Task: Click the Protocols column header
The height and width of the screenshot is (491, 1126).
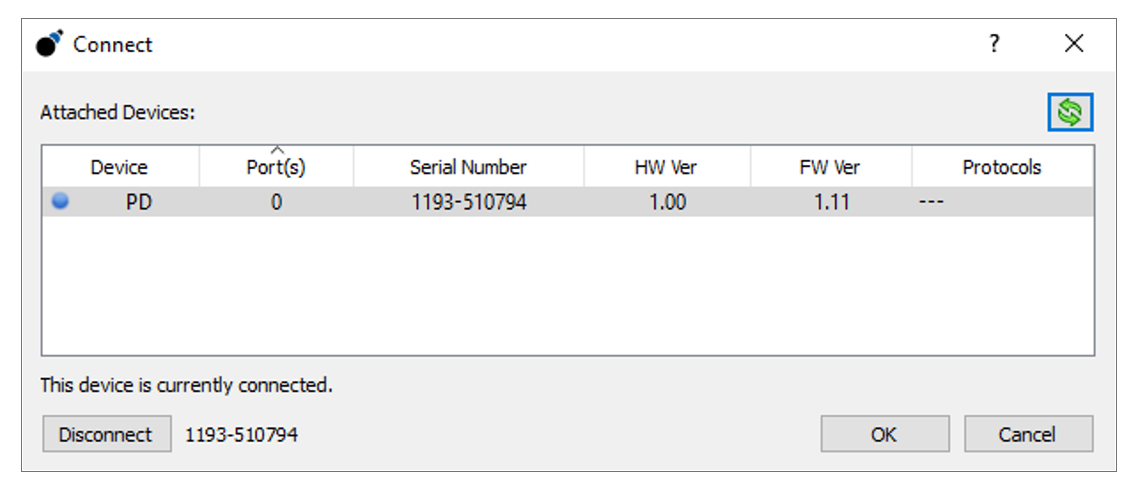Action: point(1002,167)
